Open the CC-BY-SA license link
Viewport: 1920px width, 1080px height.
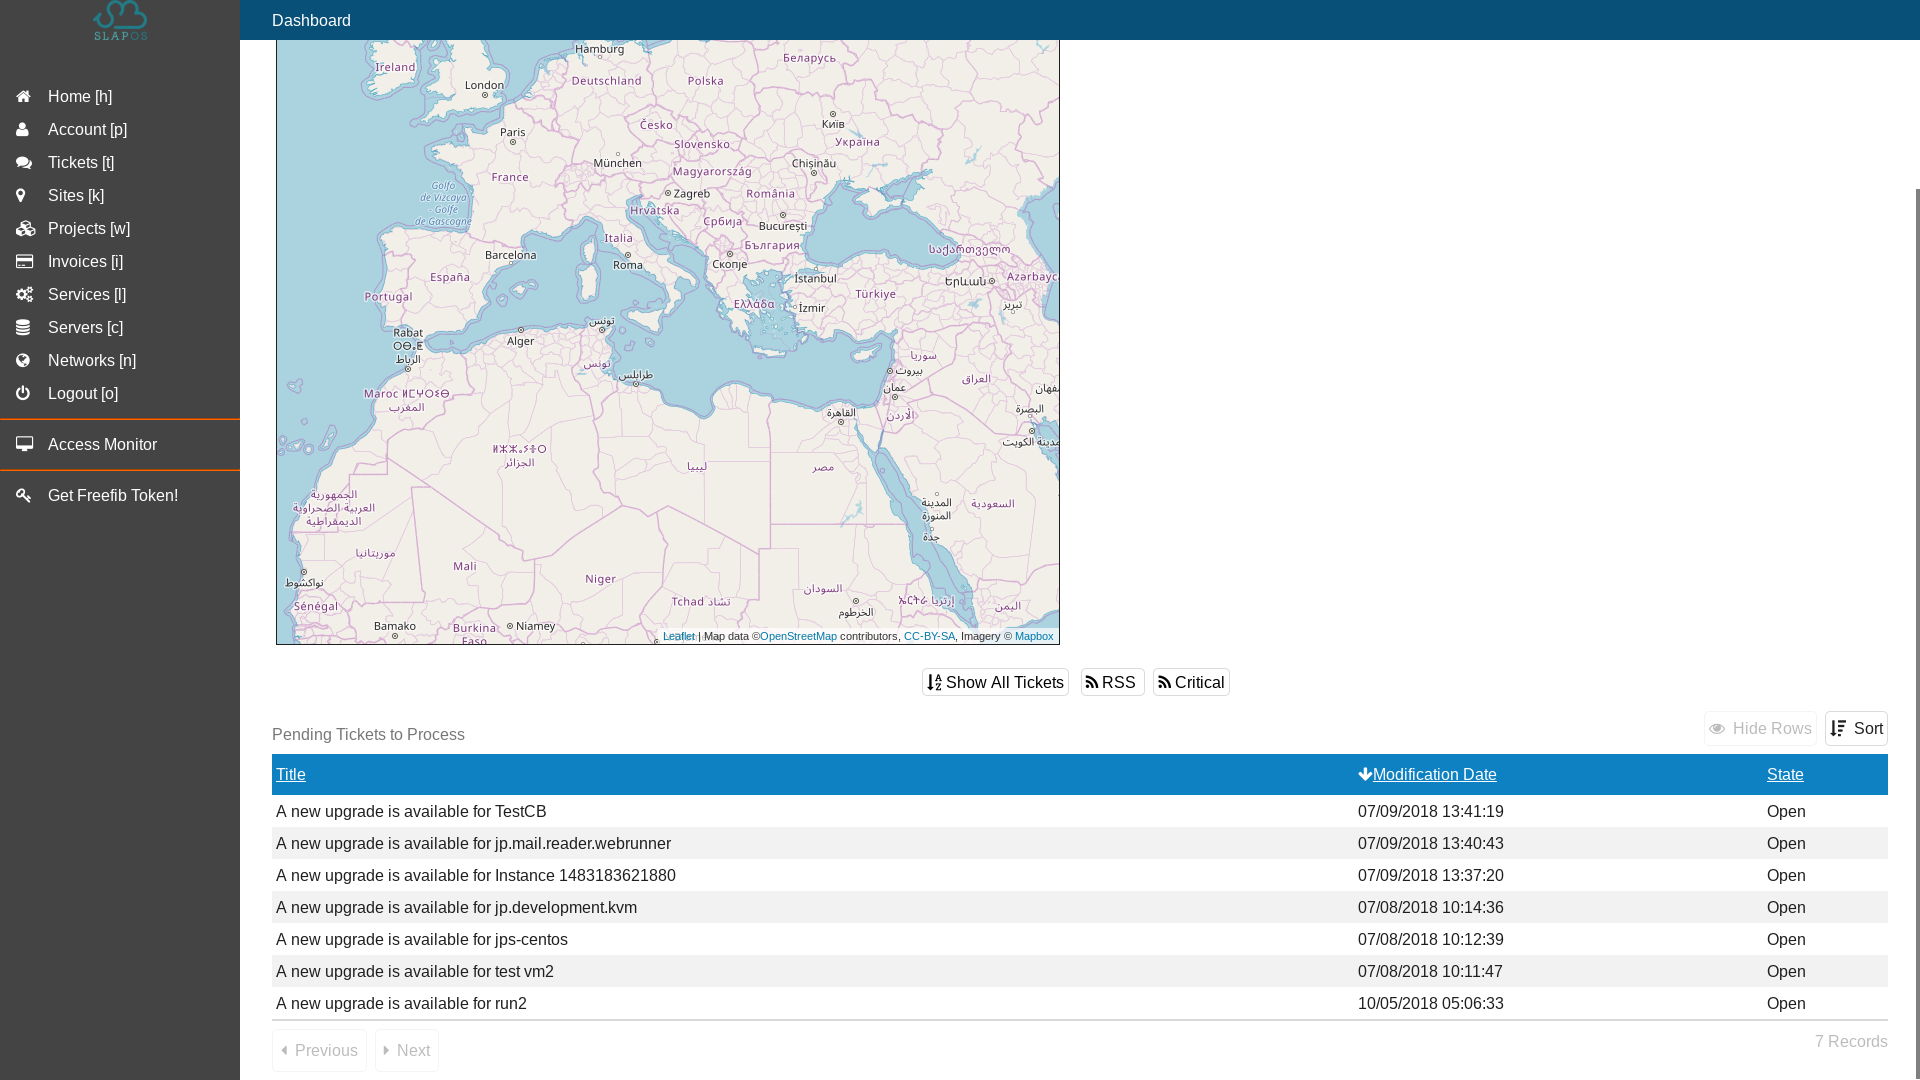(x=929, y=636)
